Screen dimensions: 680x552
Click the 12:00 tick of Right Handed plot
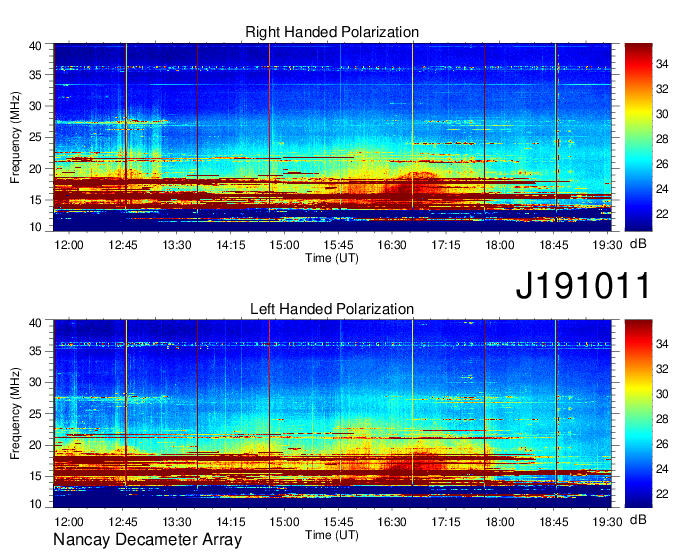tap(69, 245)
